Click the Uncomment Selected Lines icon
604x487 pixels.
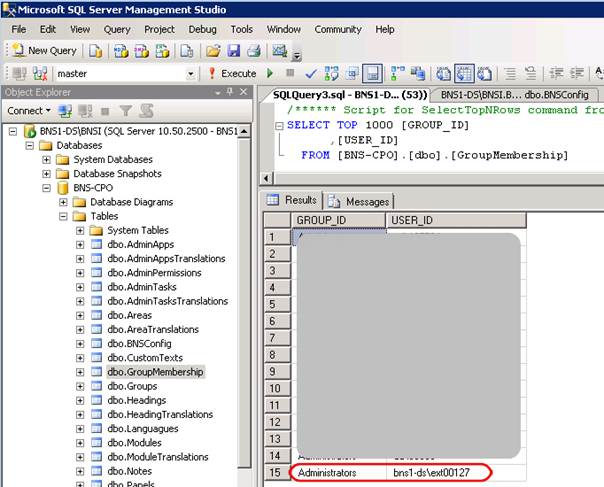coord(530,73)
